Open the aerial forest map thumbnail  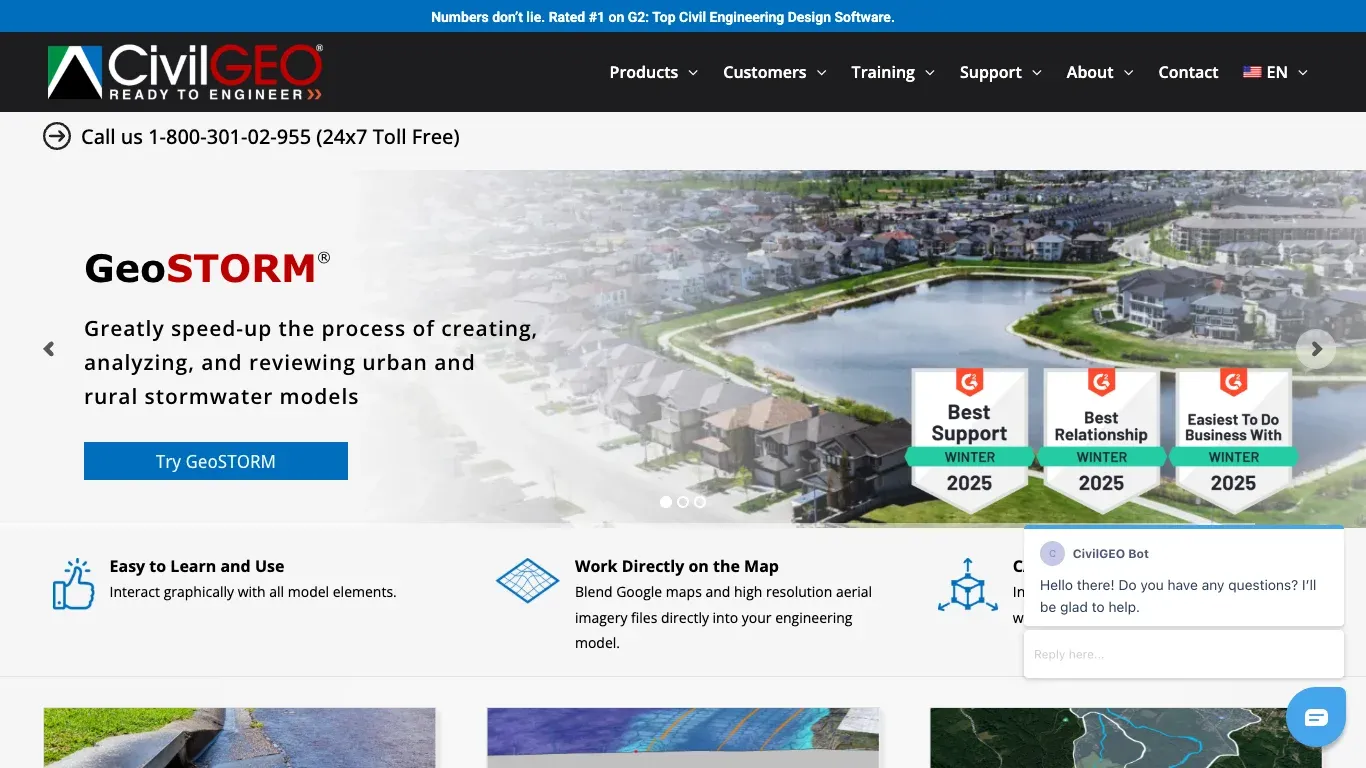pos(1126,738)
